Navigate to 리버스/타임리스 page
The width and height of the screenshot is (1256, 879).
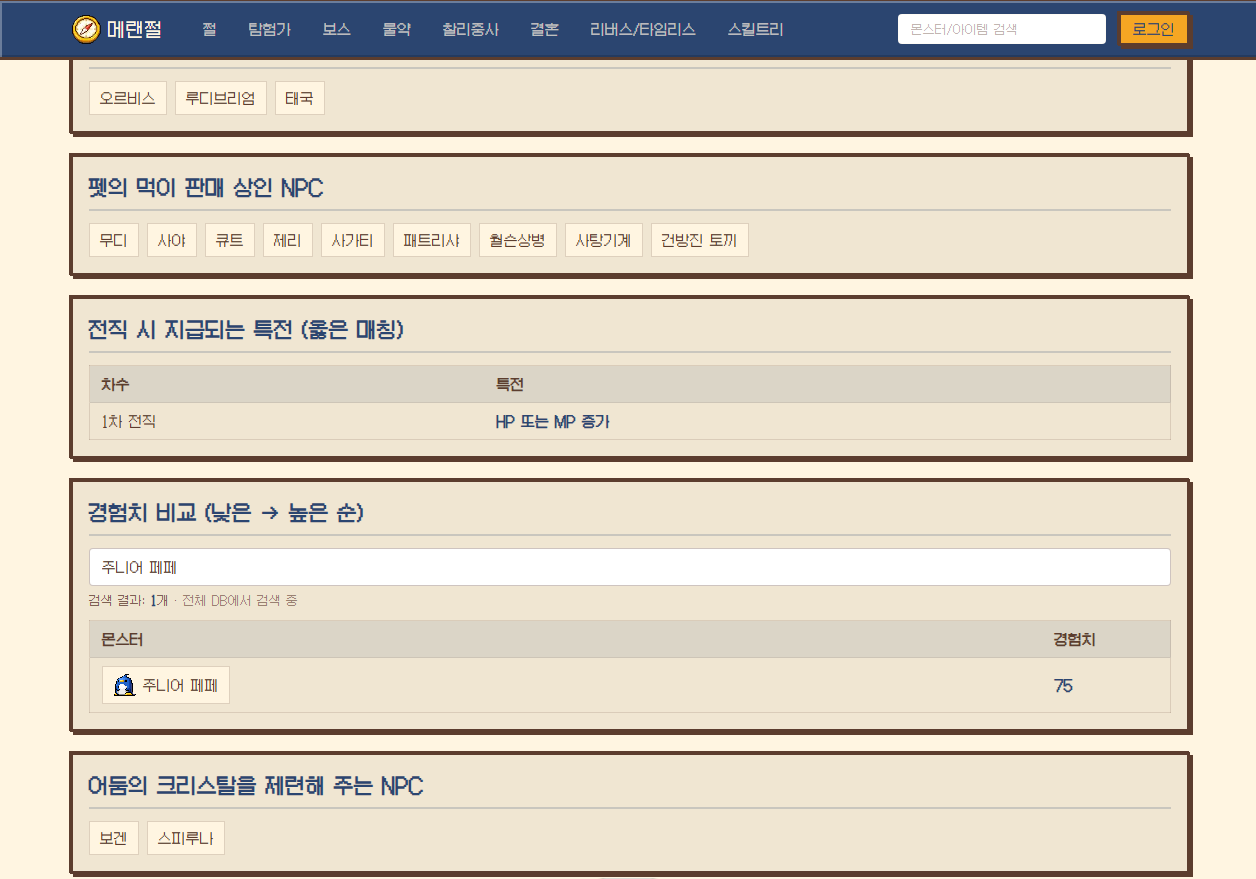(643, 29)
